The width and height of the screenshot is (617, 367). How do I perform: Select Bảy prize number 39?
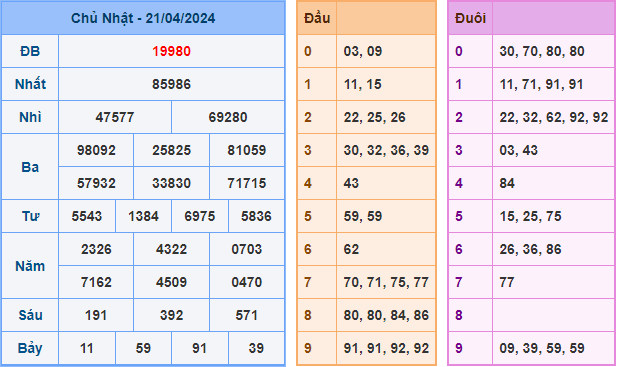(x=256, y=349)
